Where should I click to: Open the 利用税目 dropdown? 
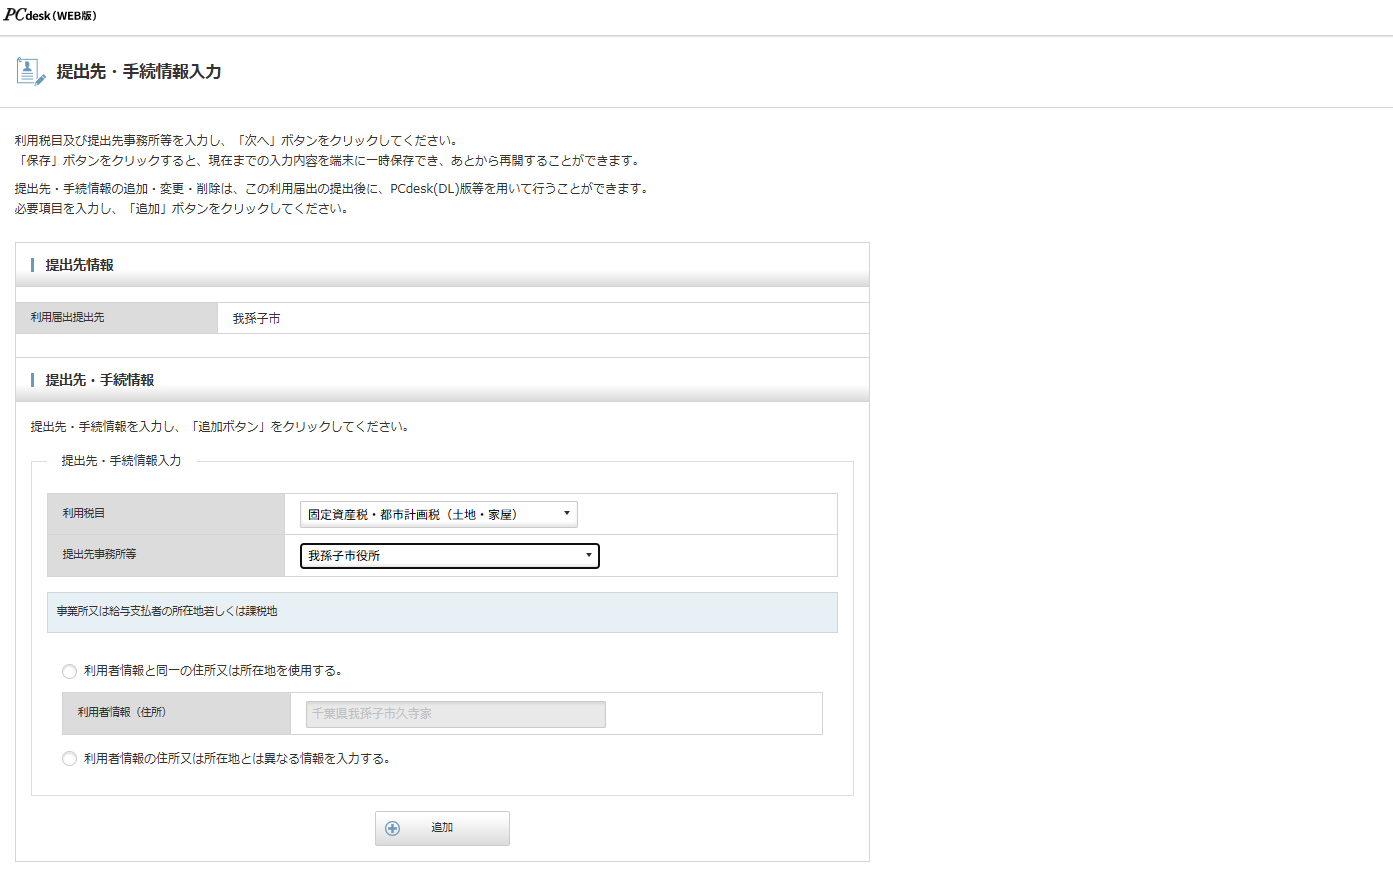[439, 514]
